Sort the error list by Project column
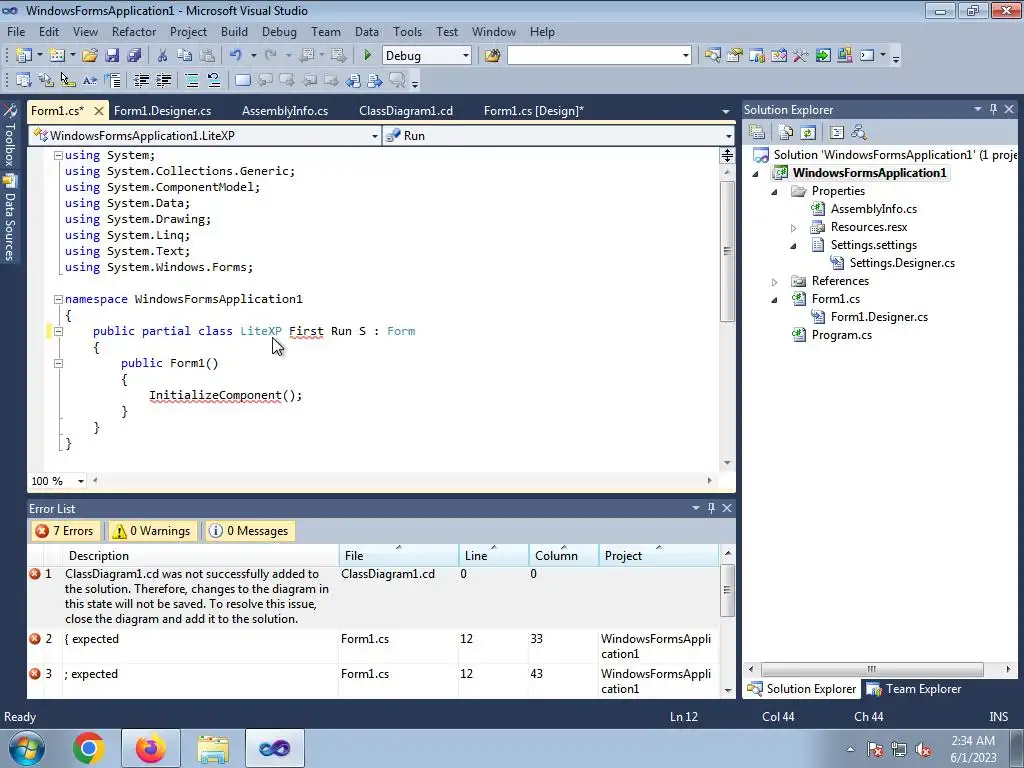This screenshot has height=768, width=1024. tap(658, 555)
